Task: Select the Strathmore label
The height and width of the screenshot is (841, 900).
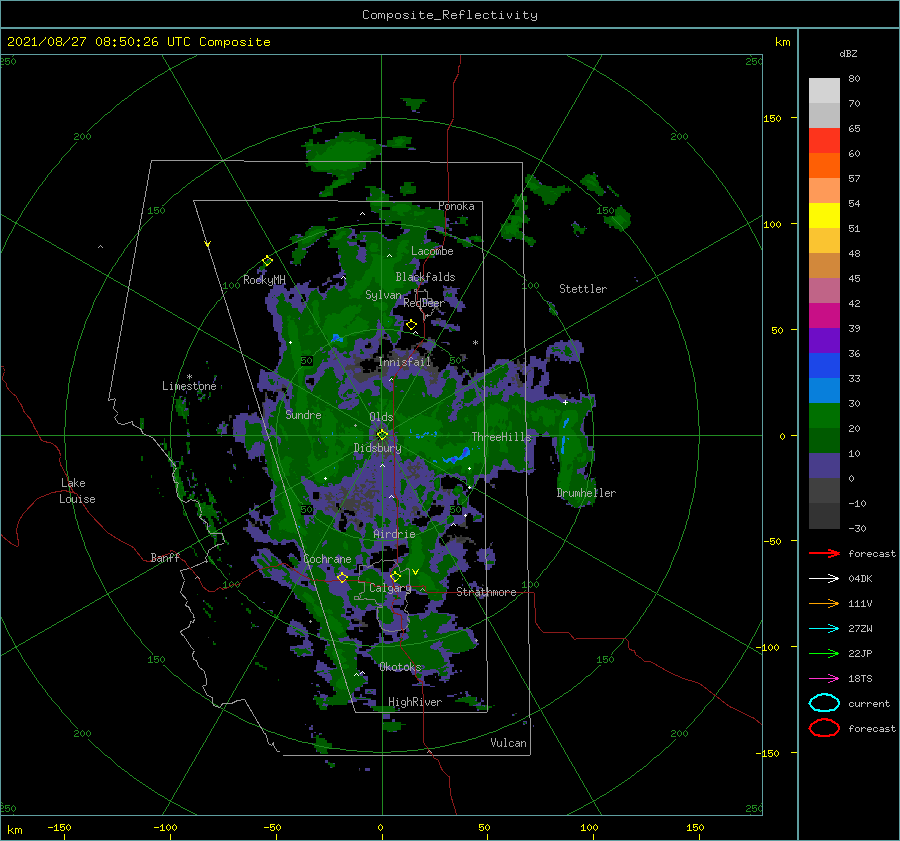Action: pyautogui.click(x=486, y=592)
